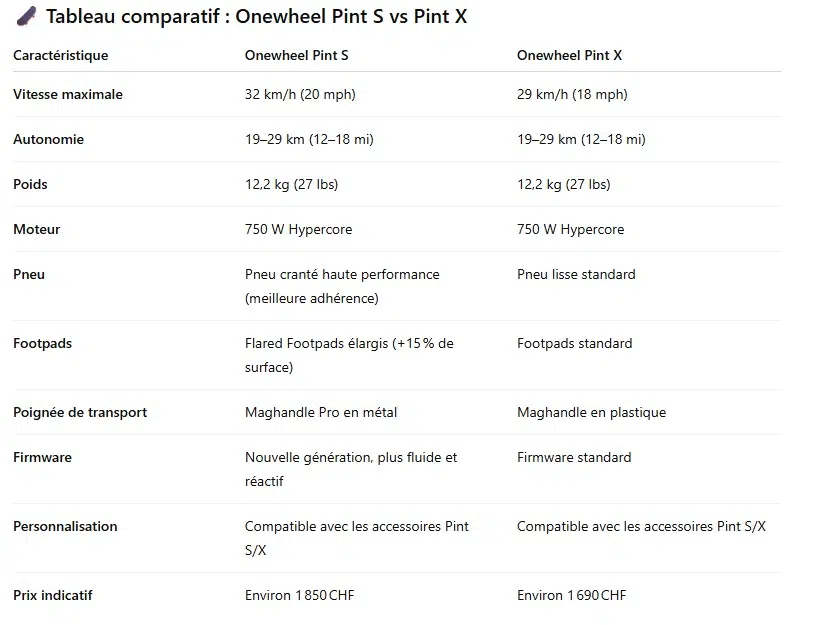Viewport: 821px width, 625px height.
Task: Click the Pint S '750 W Hypercore' cell
Action: (298, 229)
